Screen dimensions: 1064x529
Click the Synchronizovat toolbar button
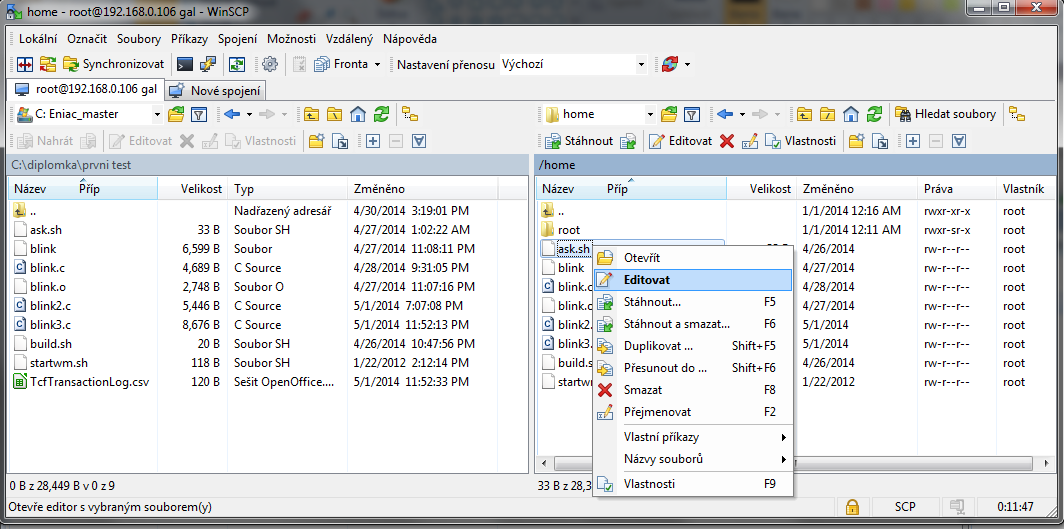pyautogui.click(x=114, y=64)
